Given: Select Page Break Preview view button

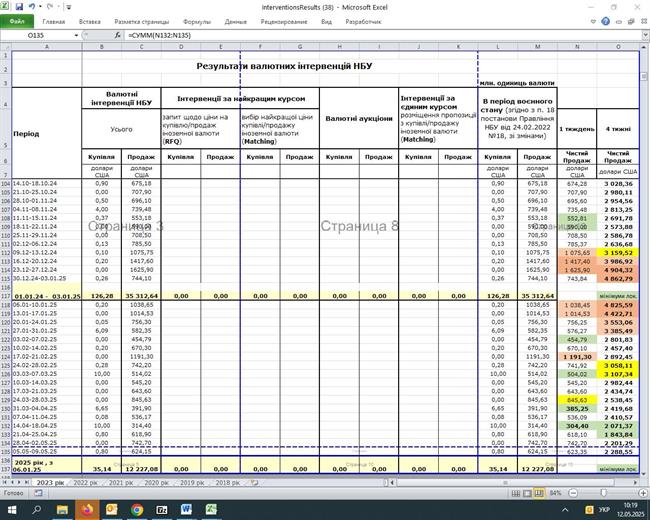Looking at the screenshot, I should pyautogui.click(x=539, y=493).
